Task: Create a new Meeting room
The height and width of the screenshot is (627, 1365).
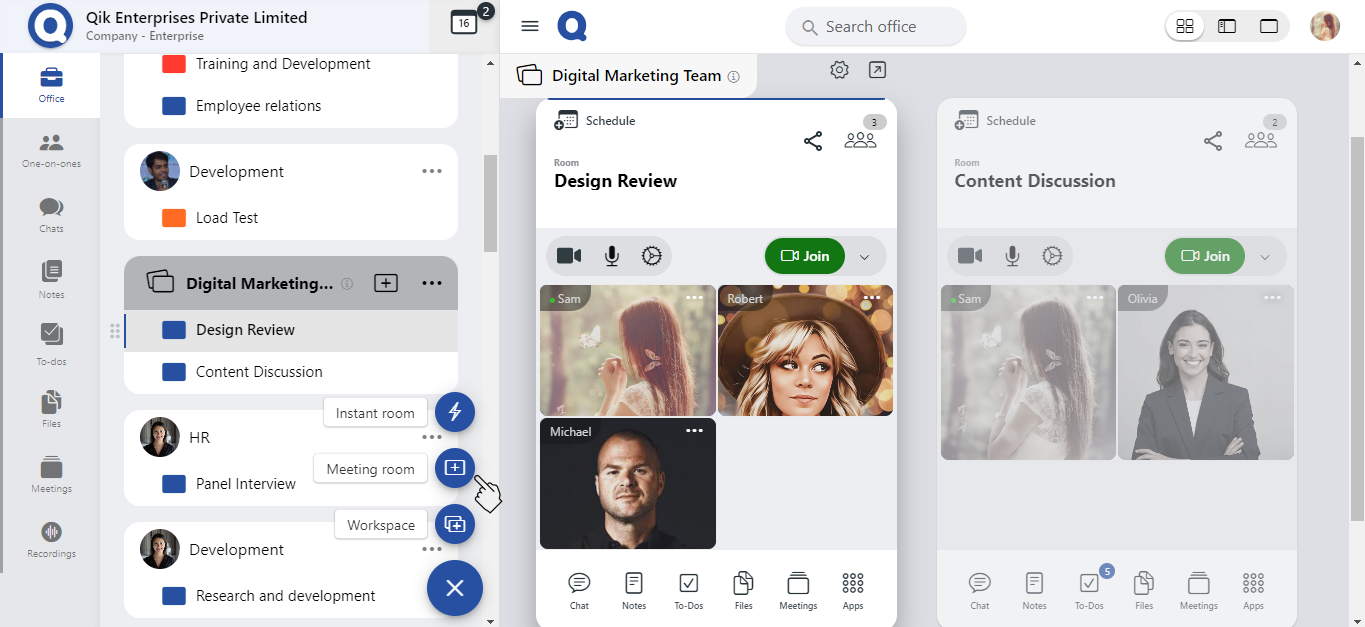Action: coord(454,468)
